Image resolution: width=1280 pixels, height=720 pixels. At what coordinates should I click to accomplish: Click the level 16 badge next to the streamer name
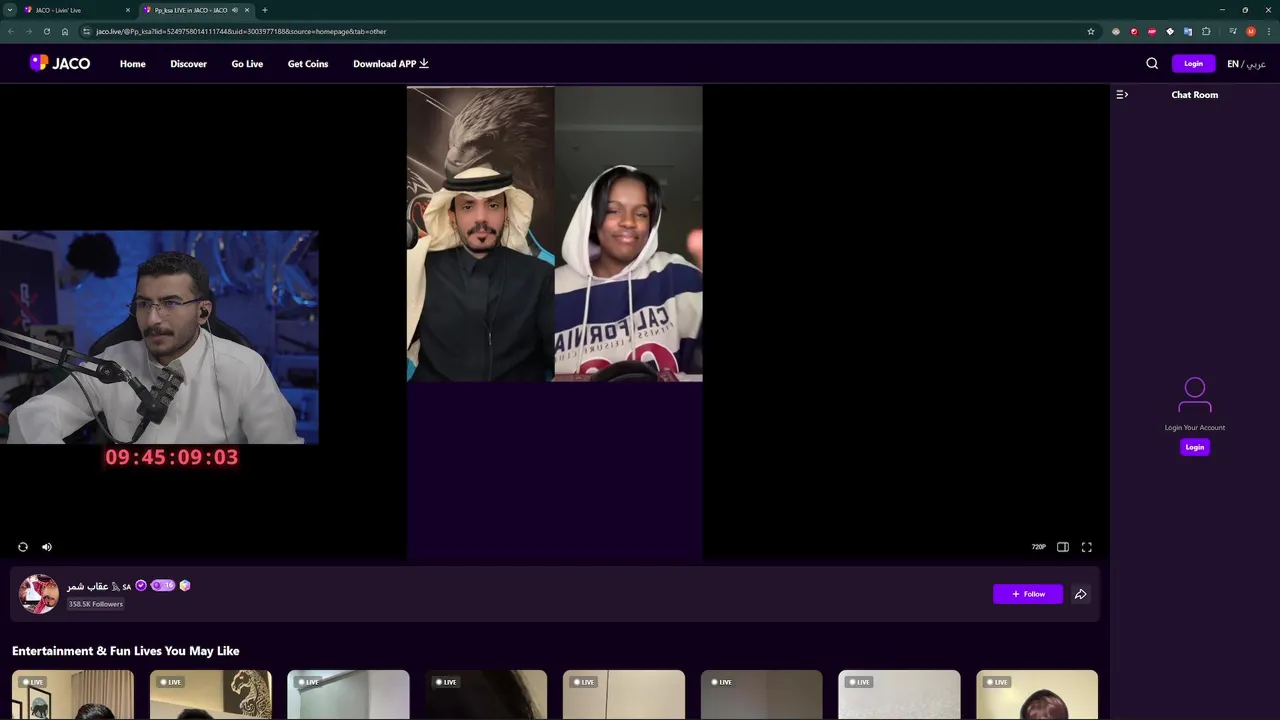pos(163,586)
